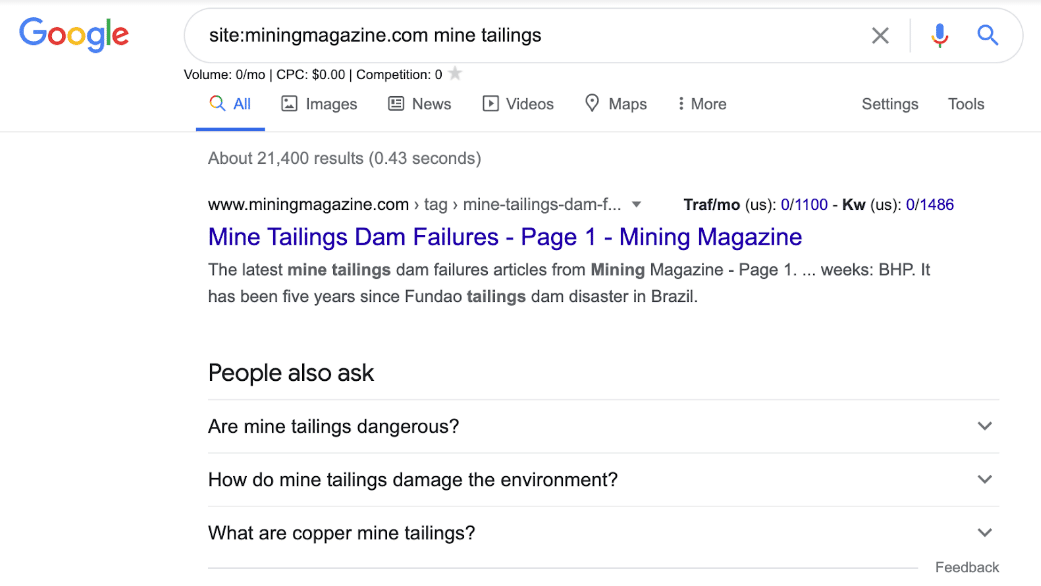
Task: Select the All results tab
Action: 230,104
